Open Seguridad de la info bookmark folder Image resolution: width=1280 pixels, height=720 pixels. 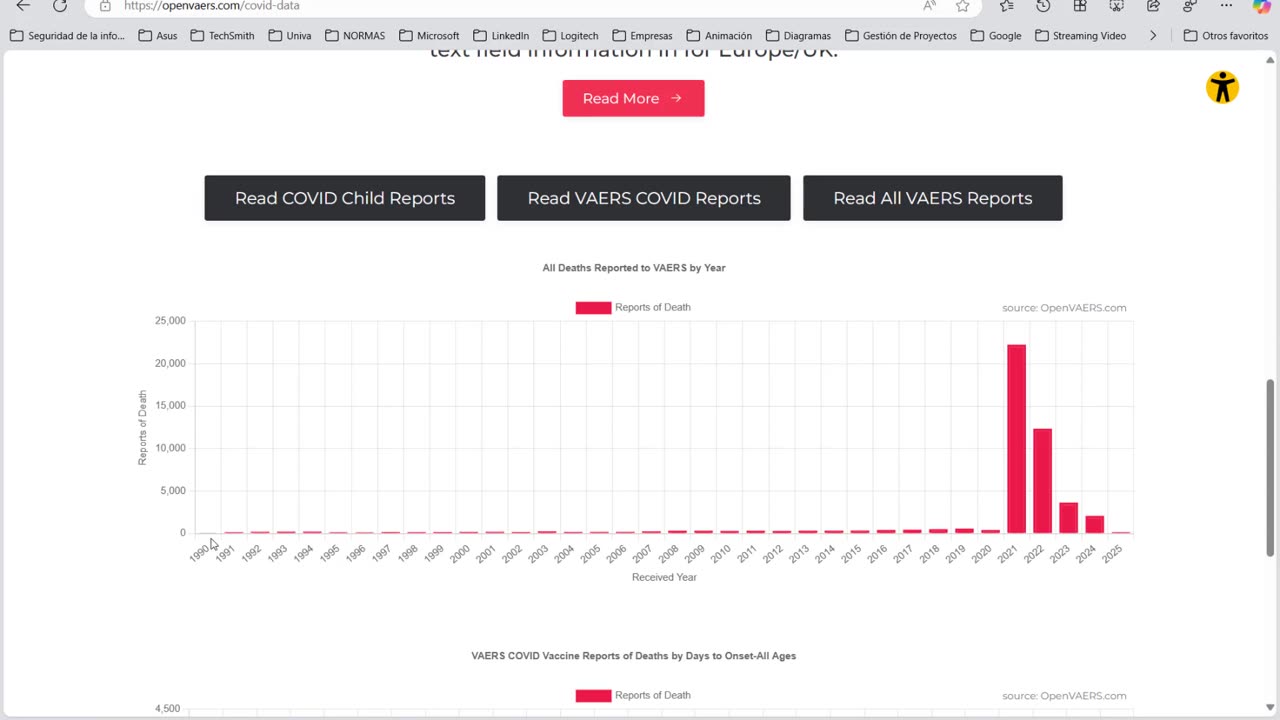[x=67, y=36]
